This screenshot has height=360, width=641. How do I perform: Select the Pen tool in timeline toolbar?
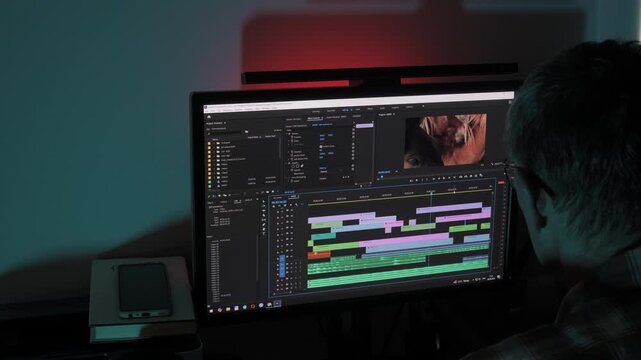point(263,225)
